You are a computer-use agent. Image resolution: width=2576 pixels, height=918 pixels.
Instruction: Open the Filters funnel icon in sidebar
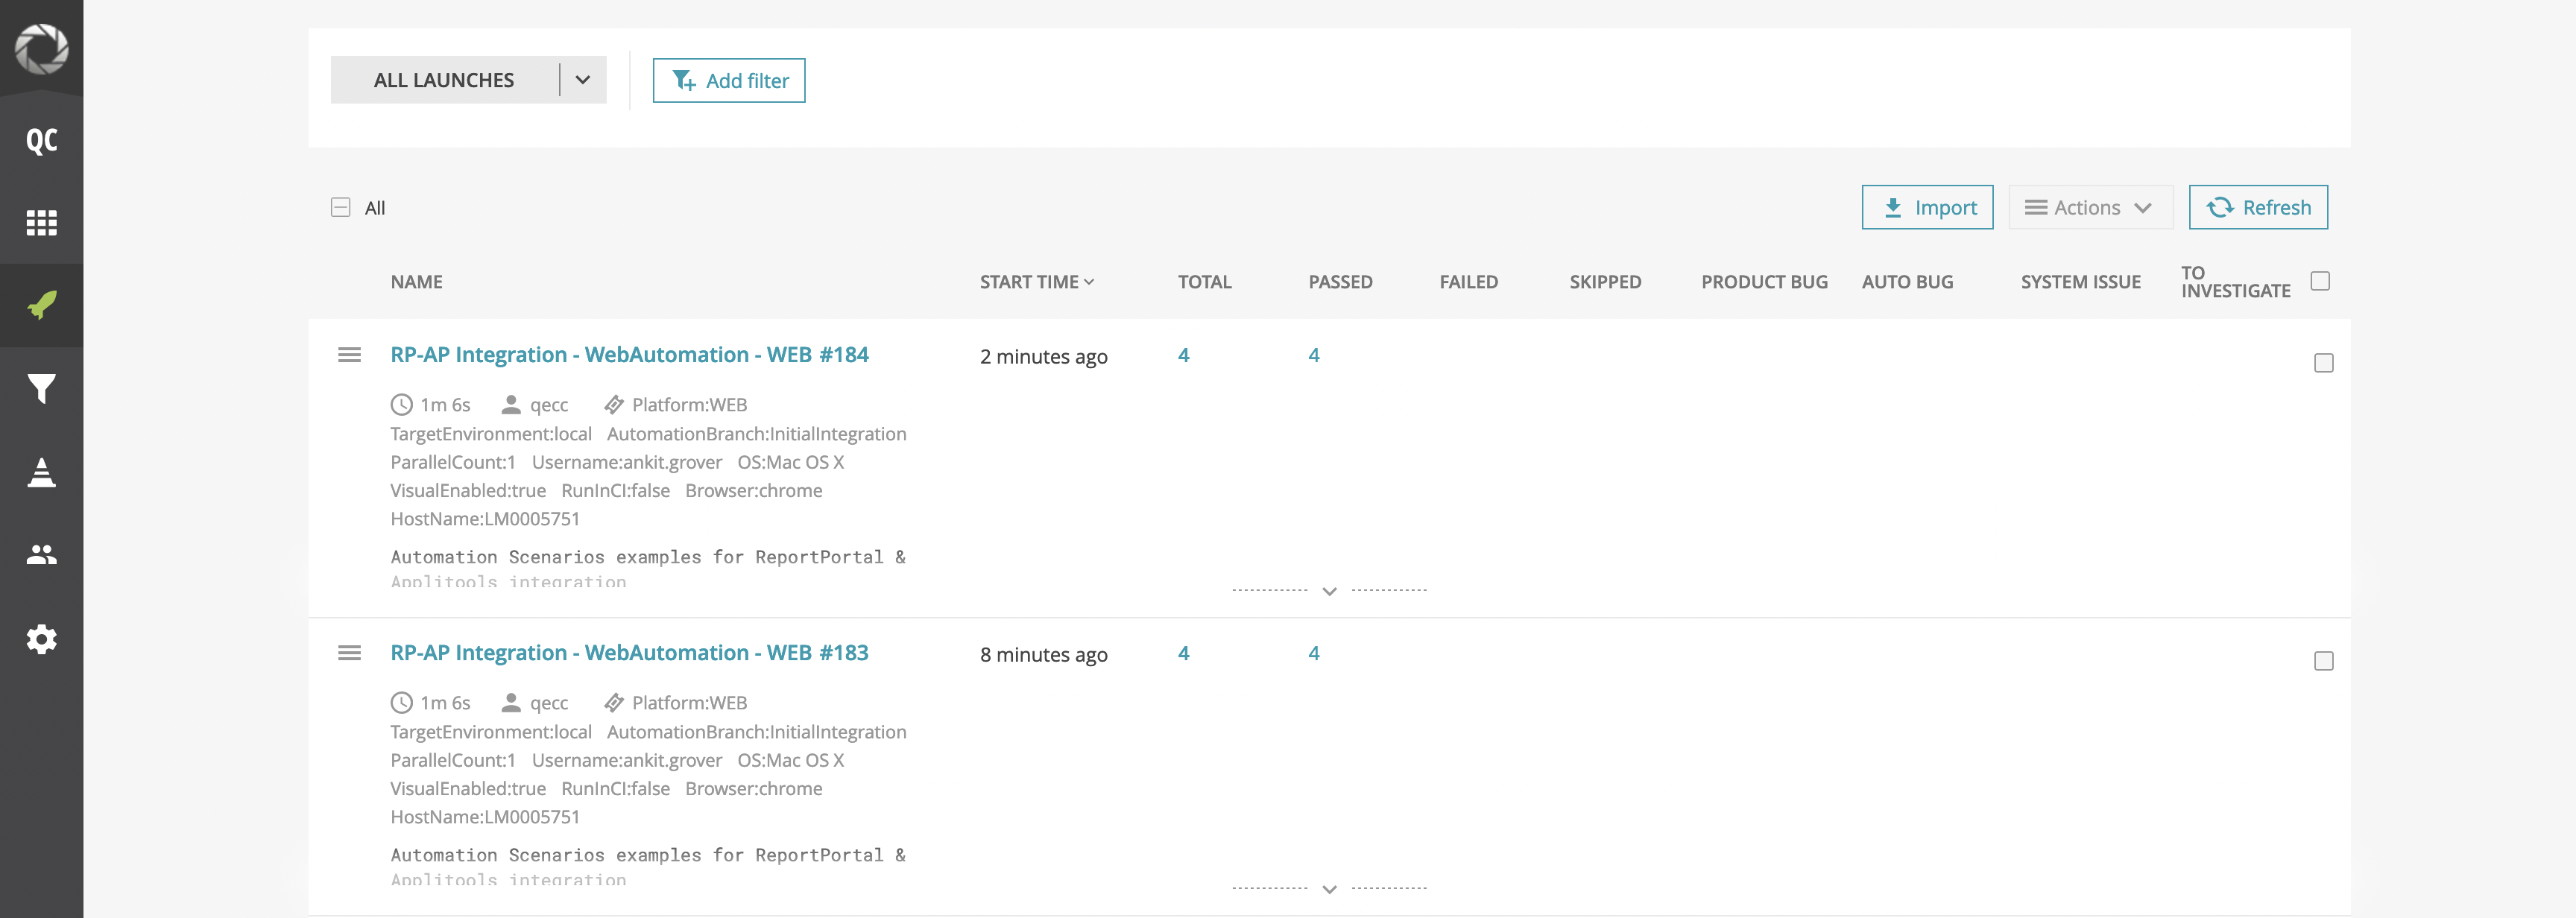tap(41, 389)
